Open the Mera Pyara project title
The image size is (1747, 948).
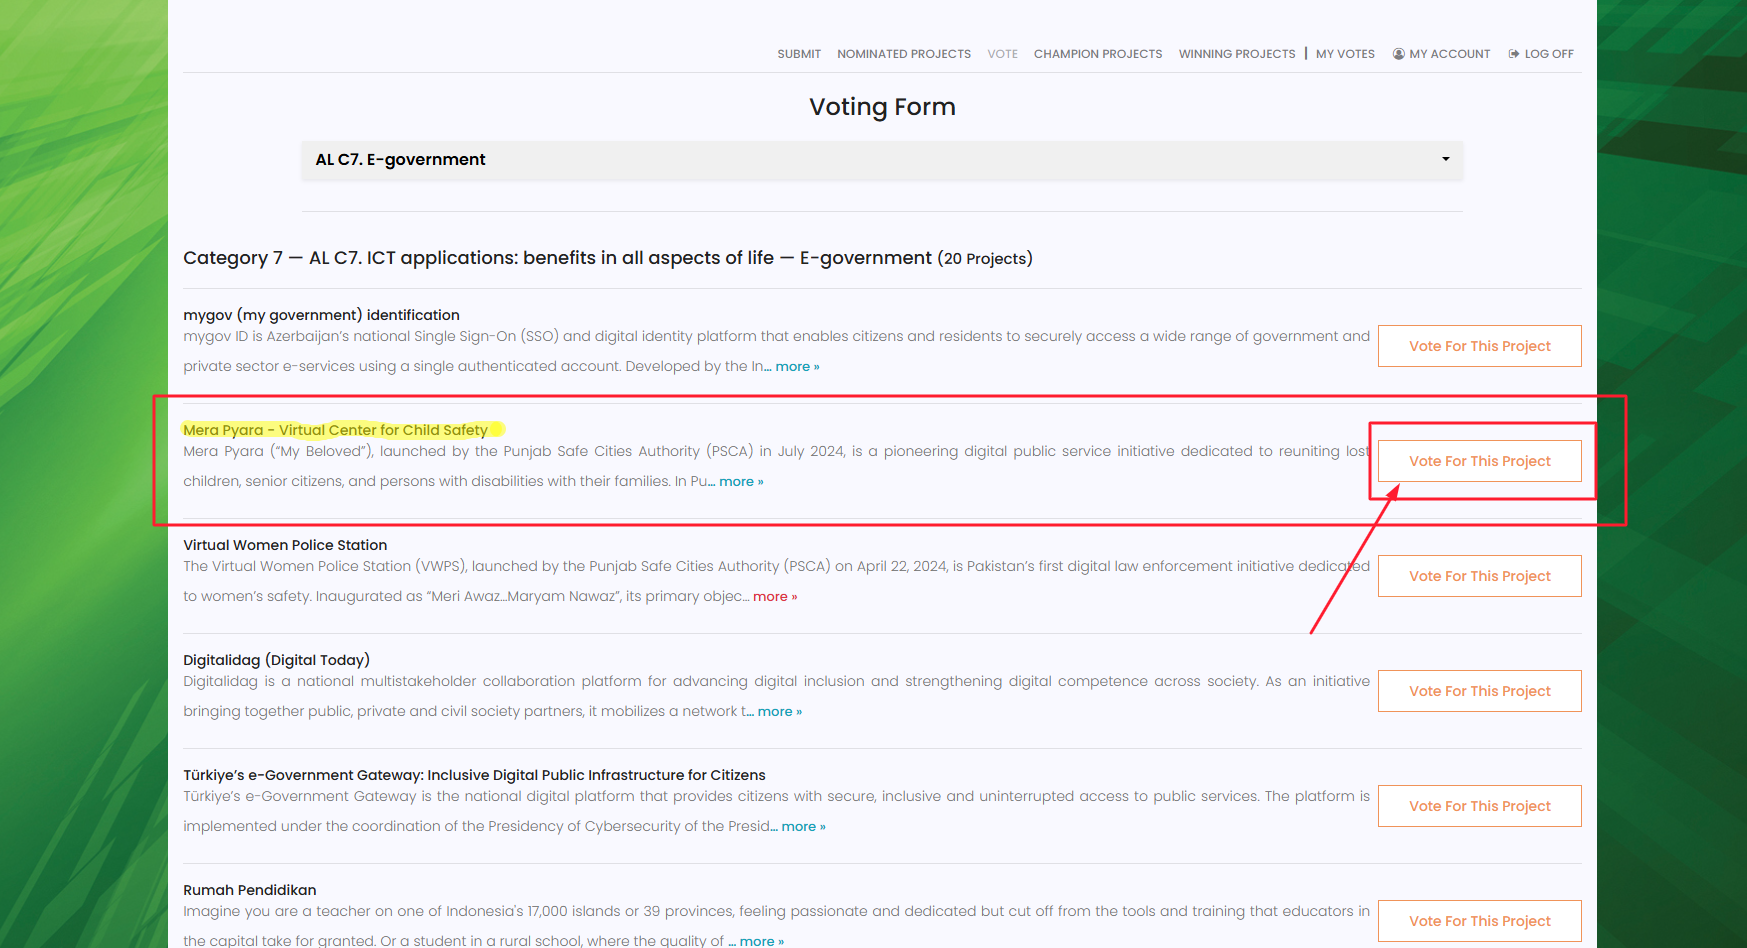coord(335,430)
